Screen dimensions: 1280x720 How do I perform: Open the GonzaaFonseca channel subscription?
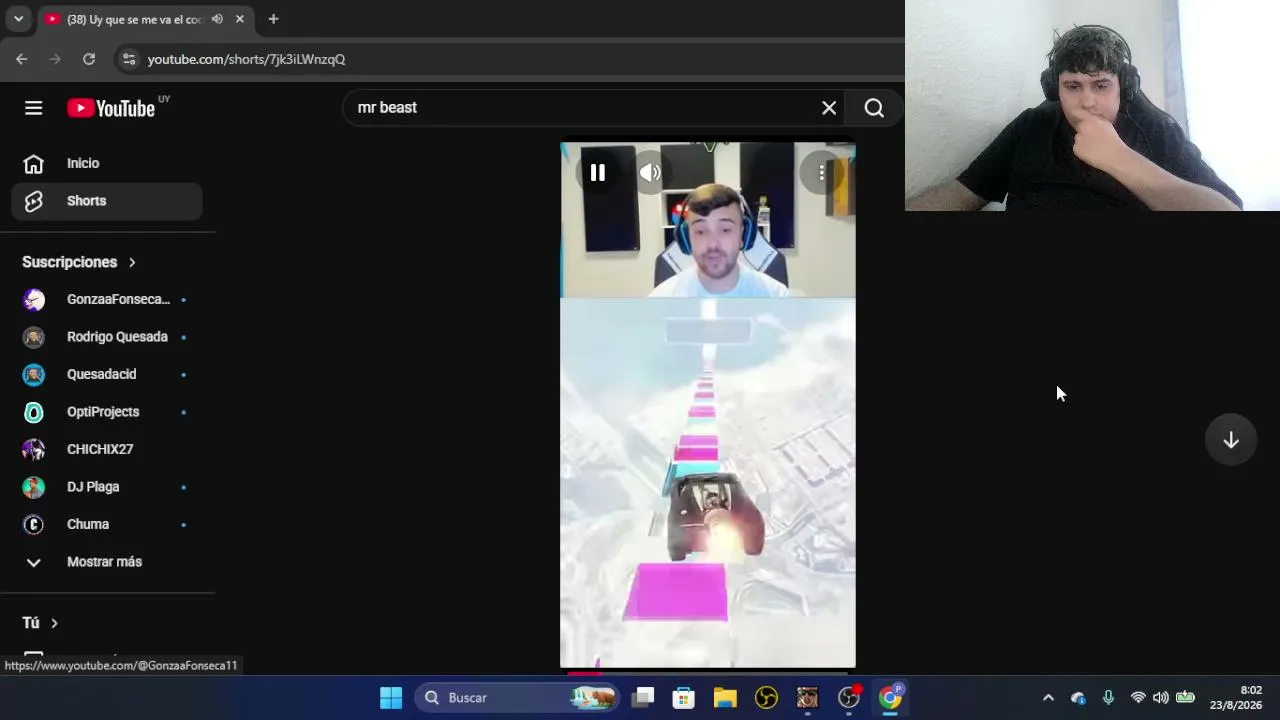point(107,299)
